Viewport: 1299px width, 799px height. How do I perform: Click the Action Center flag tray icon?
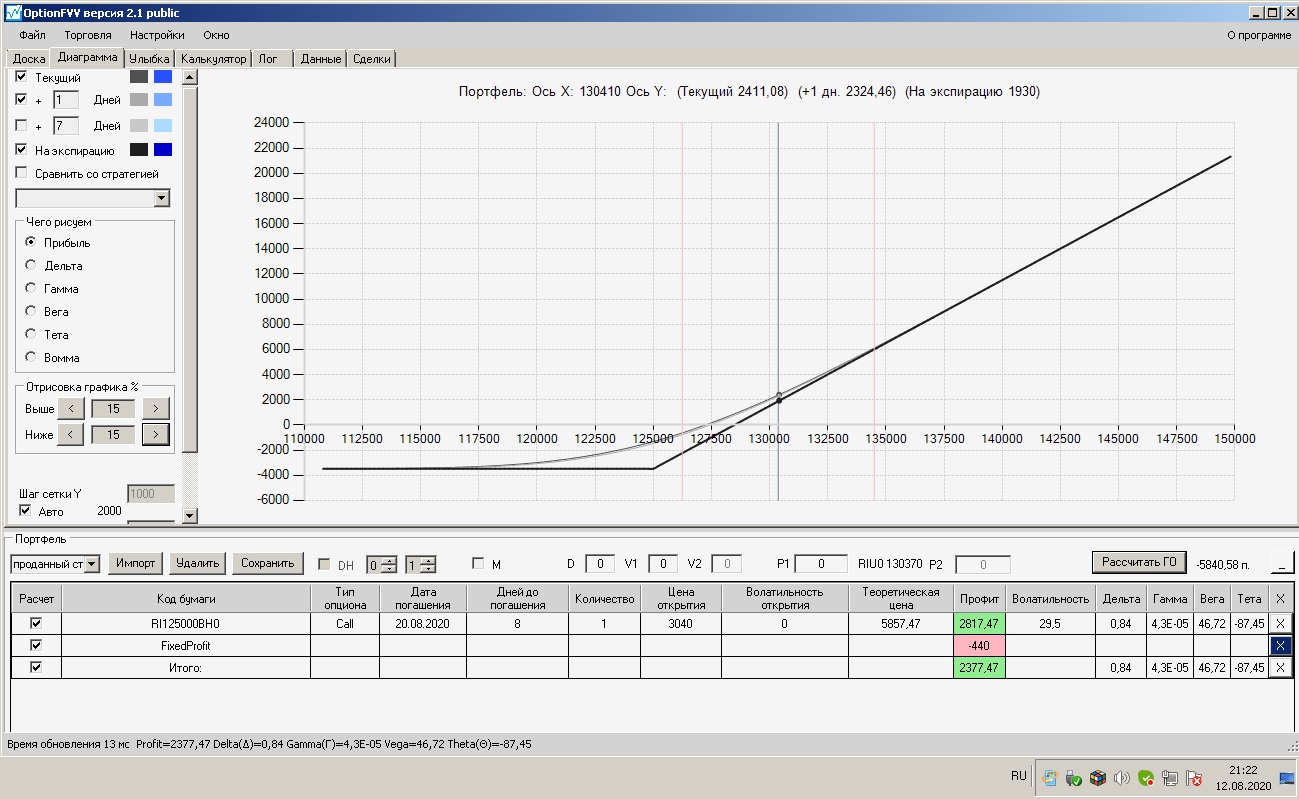point(1194,777)
